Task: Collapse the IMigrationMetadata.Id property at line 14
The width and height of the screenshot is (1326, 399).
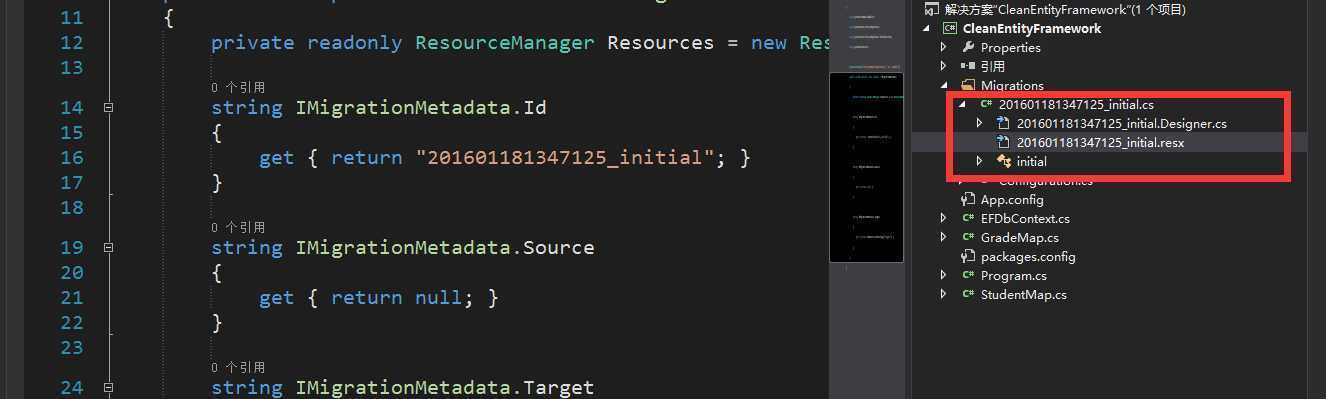Action: [108, 107]
